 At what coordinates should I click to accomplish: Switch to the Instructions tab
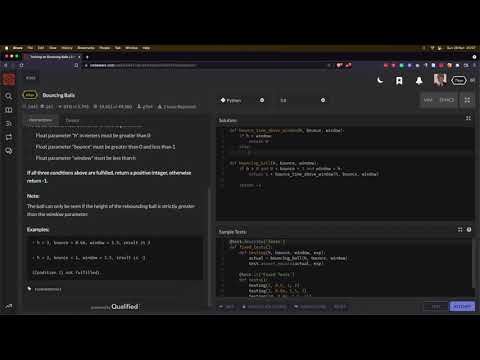click(40, 120)
